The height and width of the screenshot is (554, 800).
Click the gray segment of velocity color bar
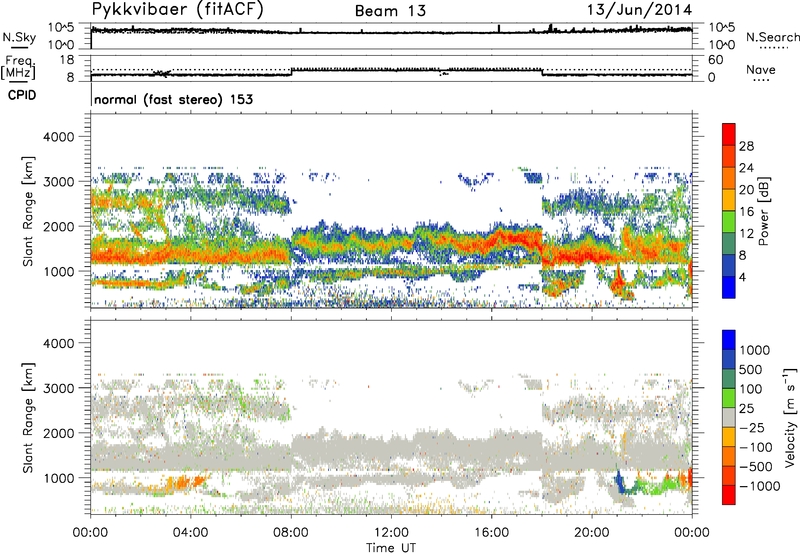point(729,418)
